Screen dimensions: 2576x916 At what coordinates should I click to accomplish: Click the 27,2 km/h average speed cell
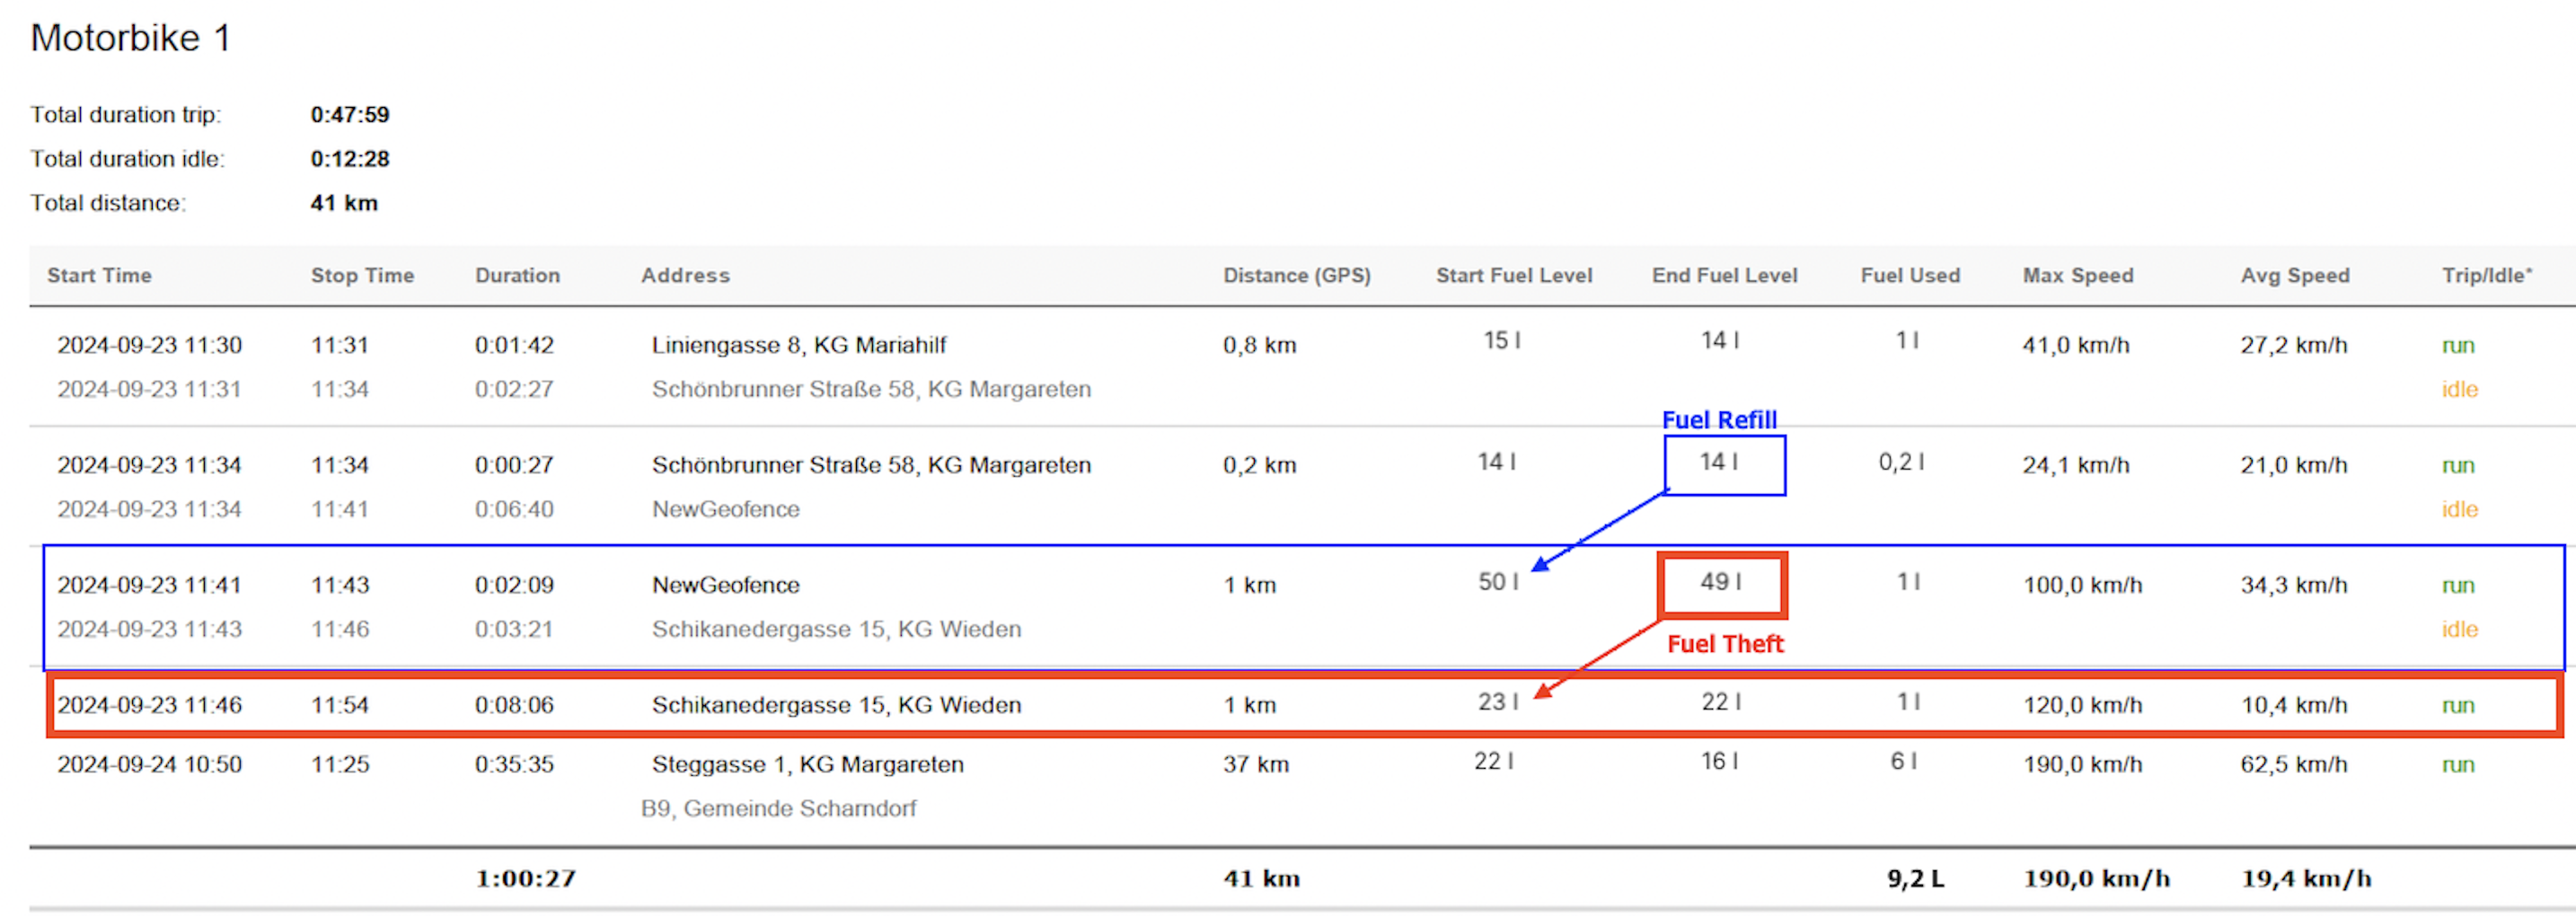pos(2294,345)
